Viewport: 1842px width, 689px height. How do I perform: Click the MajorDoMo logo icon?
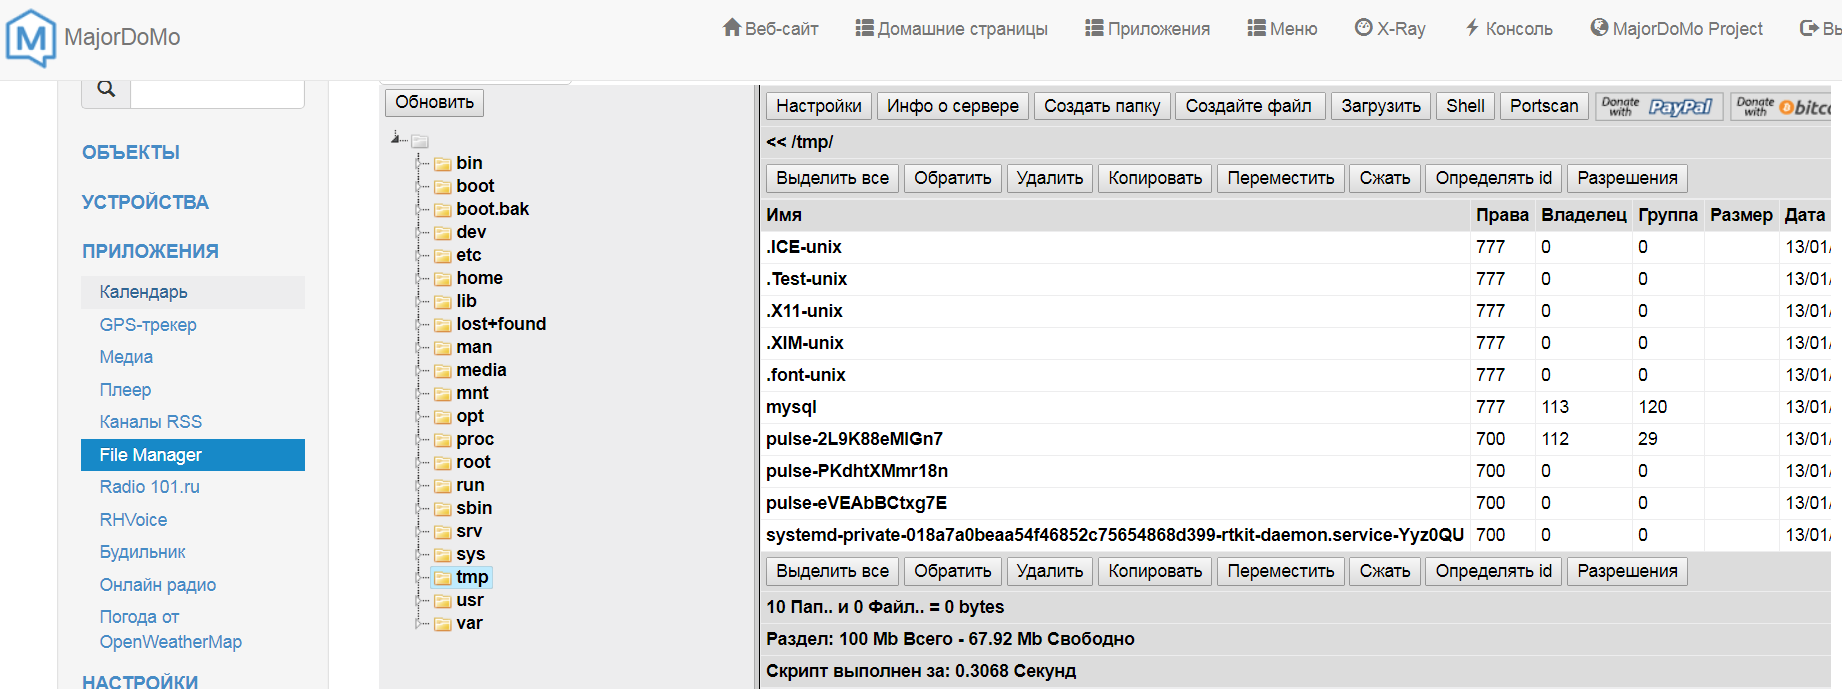coord(31,38)
